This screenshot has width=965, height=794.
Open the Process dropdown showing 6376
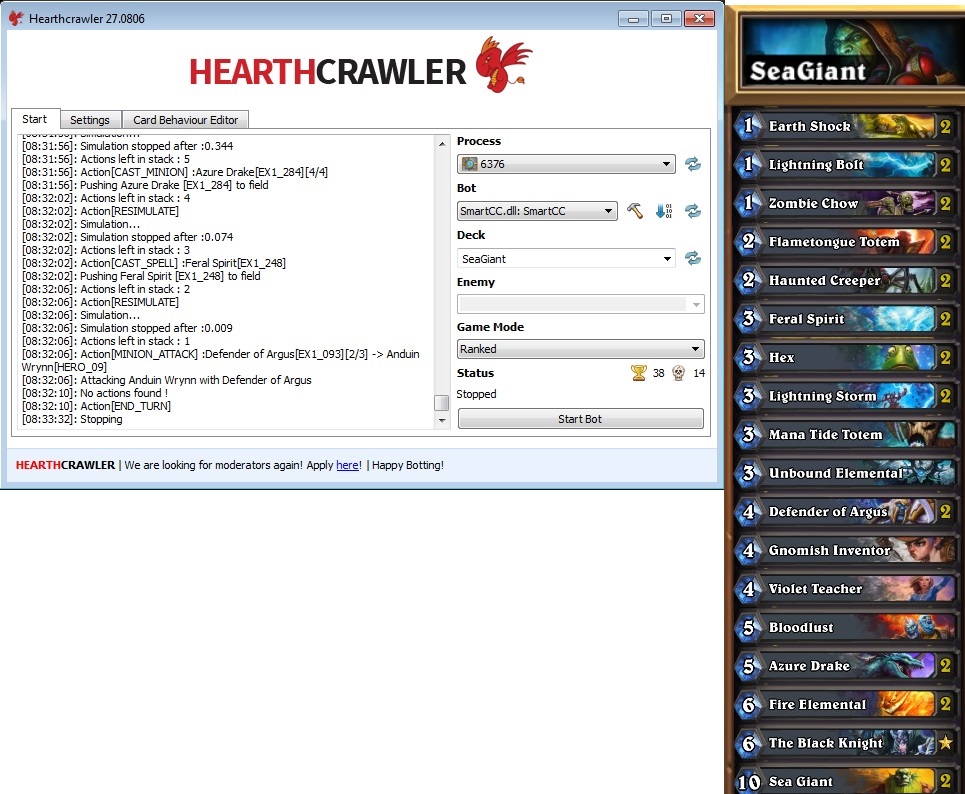click(566, 164)
